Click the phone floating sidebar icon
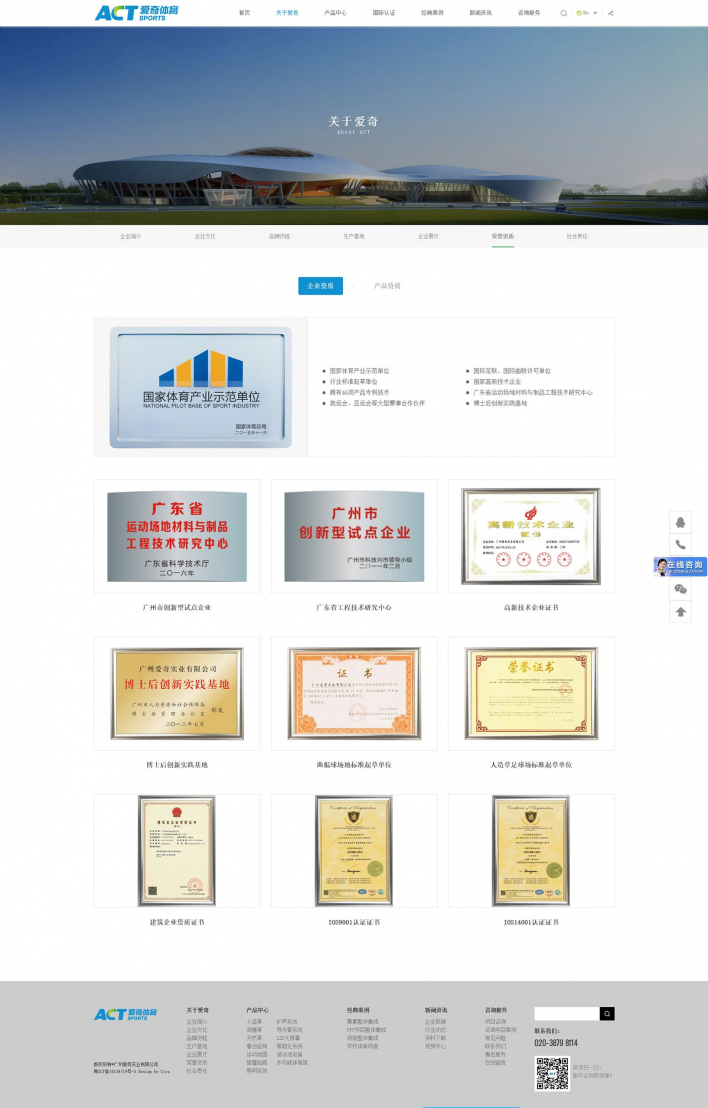708x1108 pixels. click(x=681, y=544)
